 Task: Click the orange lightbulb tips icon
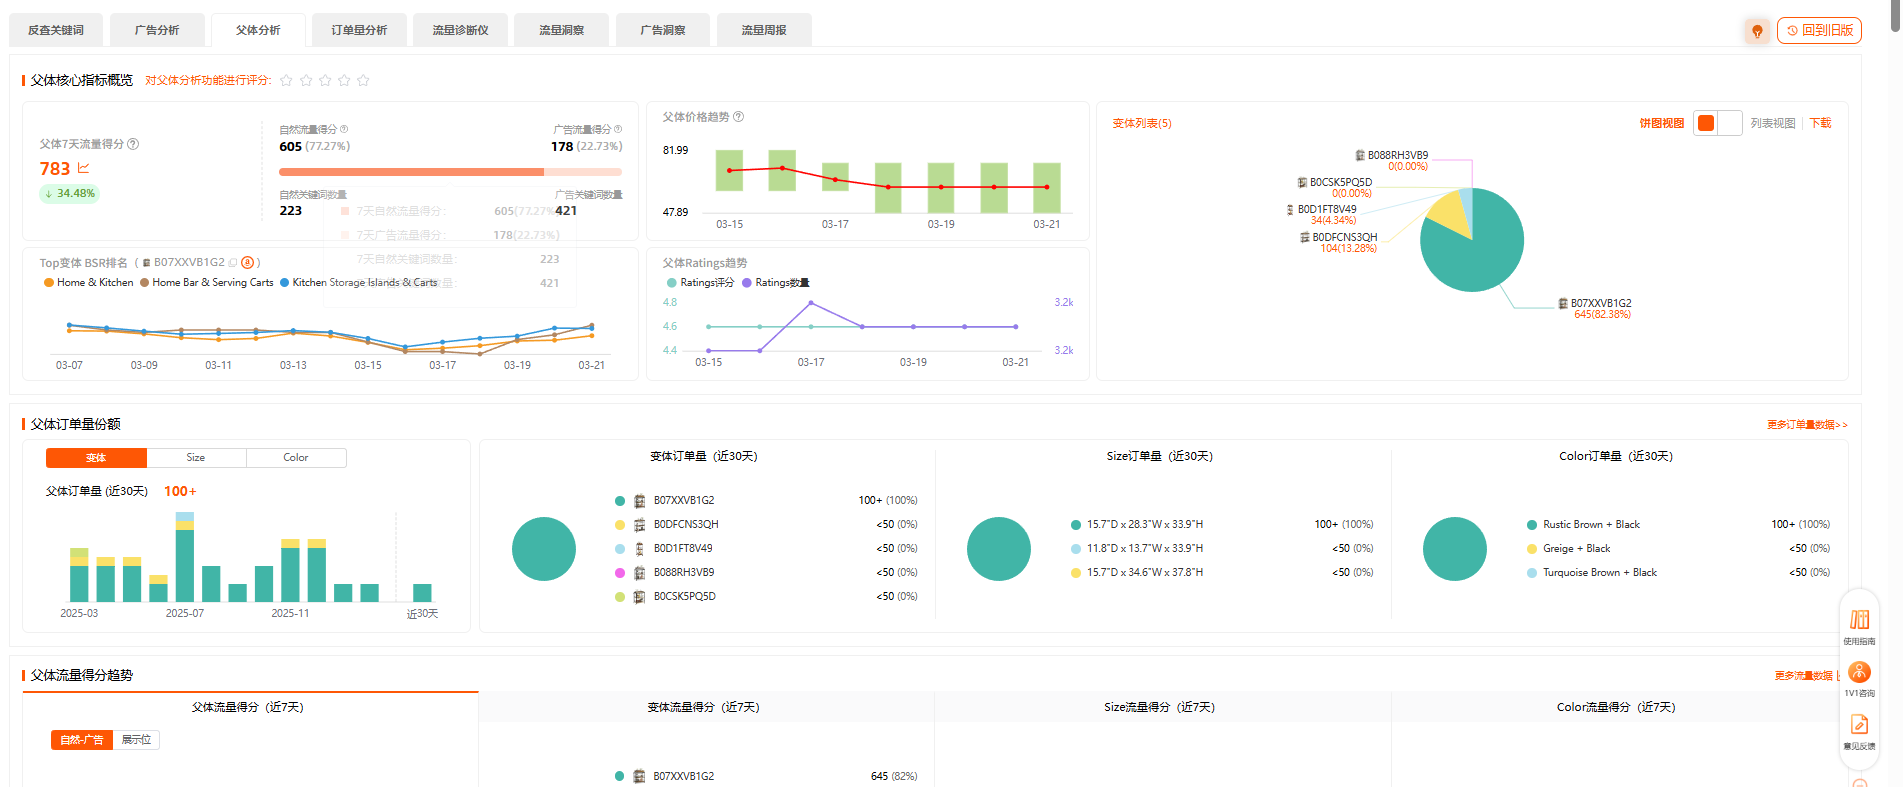[1756, 31]
